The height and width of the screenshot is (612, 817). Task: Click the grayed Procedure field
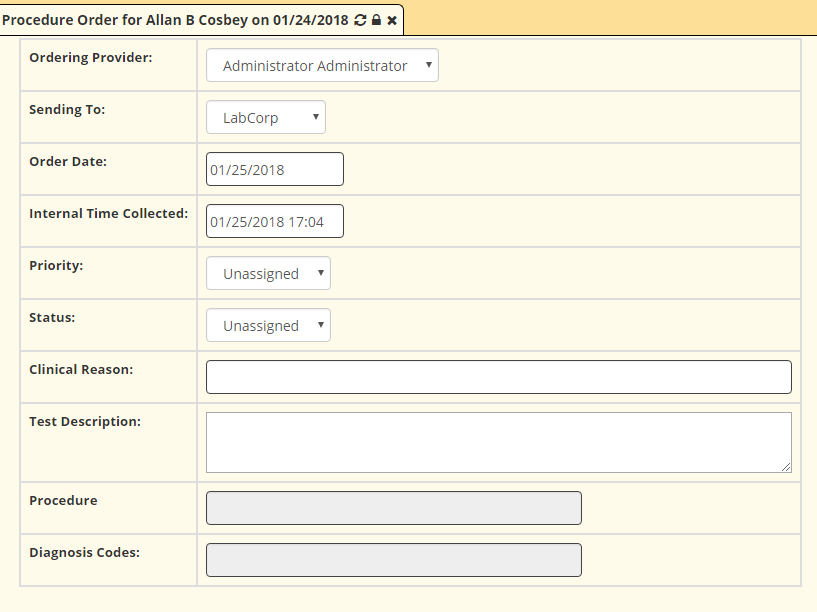click(x=393, y=508)
